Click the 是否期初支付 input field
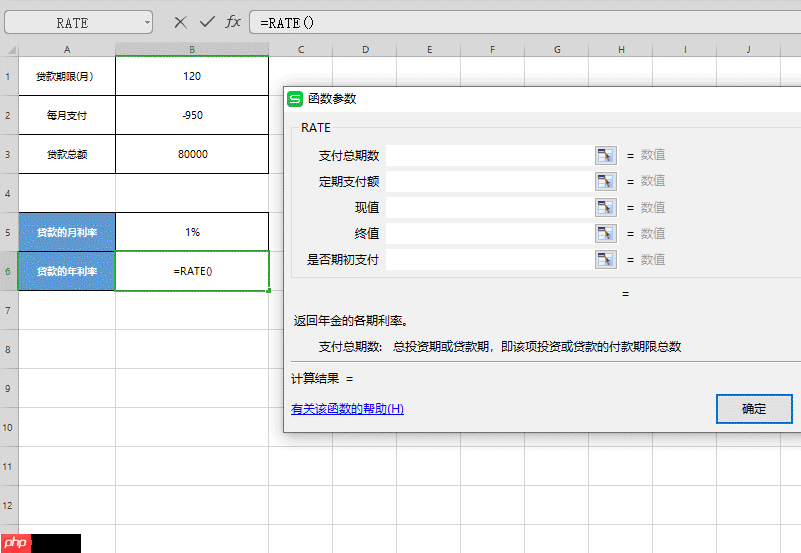801x553 pixels. click(490, 259)
